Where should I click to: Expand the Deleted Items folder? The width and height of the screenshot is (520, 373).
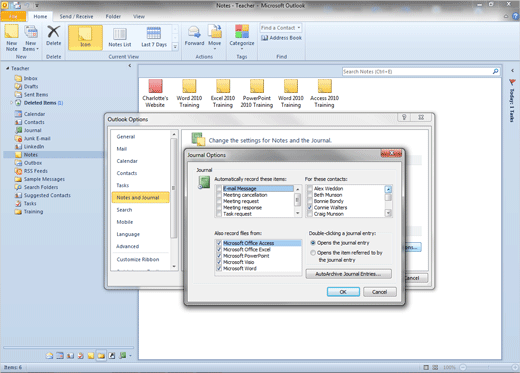[11, 103]
